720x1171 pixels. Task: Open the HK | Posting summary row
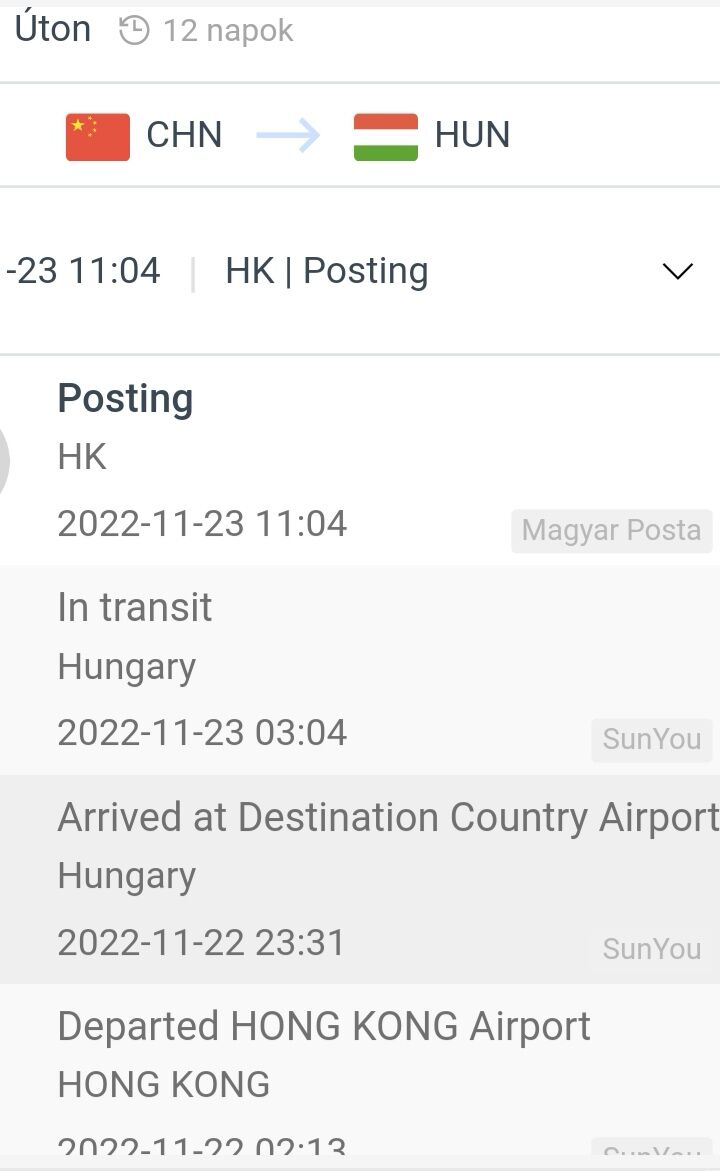(x=327, y=271)
